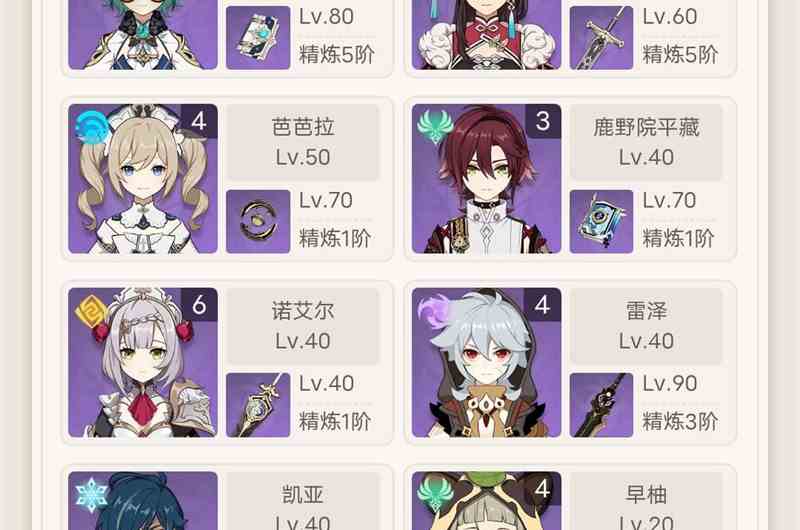Screen dimensions: 800x530
Task: Tap 鹿野院平藏's constellation 3 badge
Action: click(x=543, y=121)
